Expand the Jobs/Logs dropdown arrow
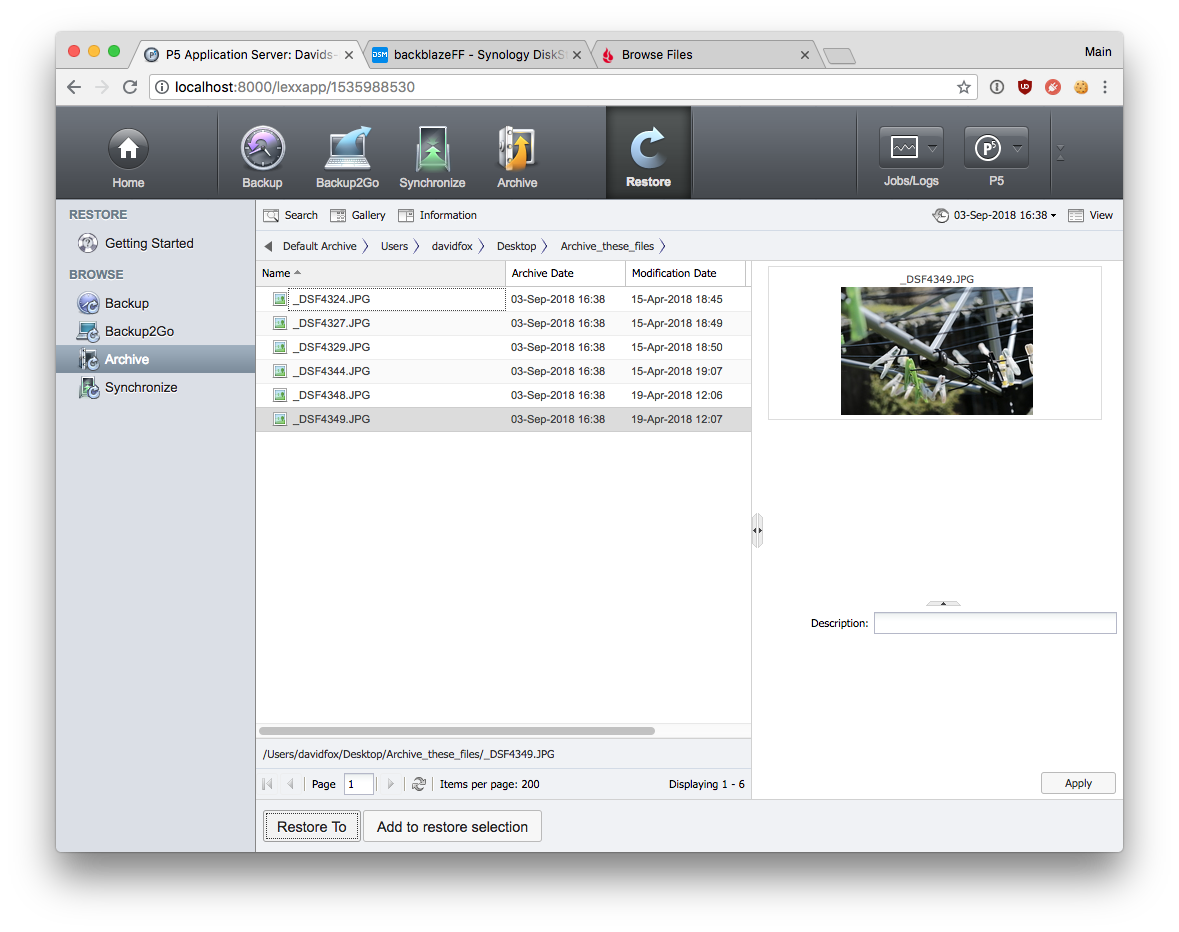The image size is (1179, 932). tap(932, 148)
